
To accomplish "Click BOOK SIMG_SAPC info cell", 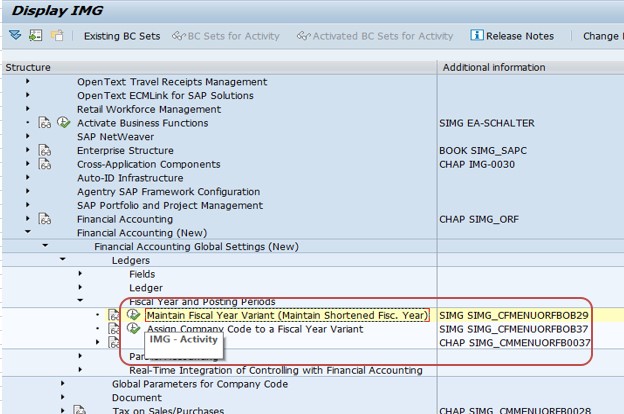I will pyautogui.click(x=483, y=150).
